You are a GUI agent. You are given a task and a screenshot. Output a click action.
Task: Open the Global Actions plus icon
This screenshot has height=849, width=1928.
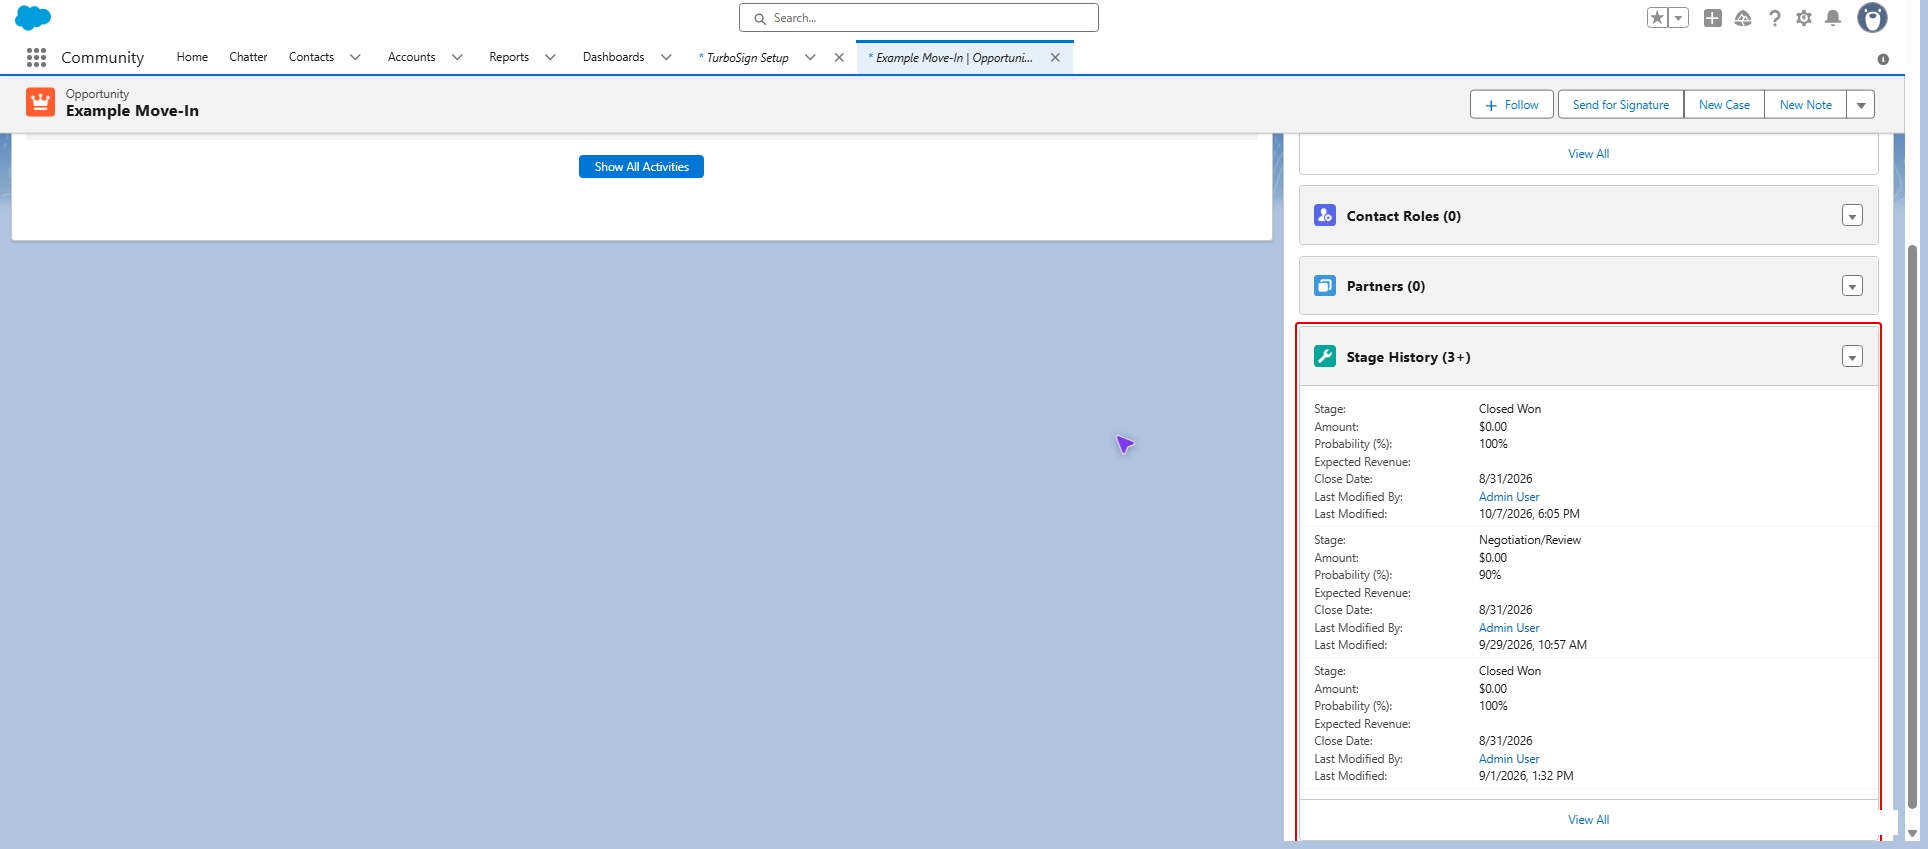[x=1713, y=18]
